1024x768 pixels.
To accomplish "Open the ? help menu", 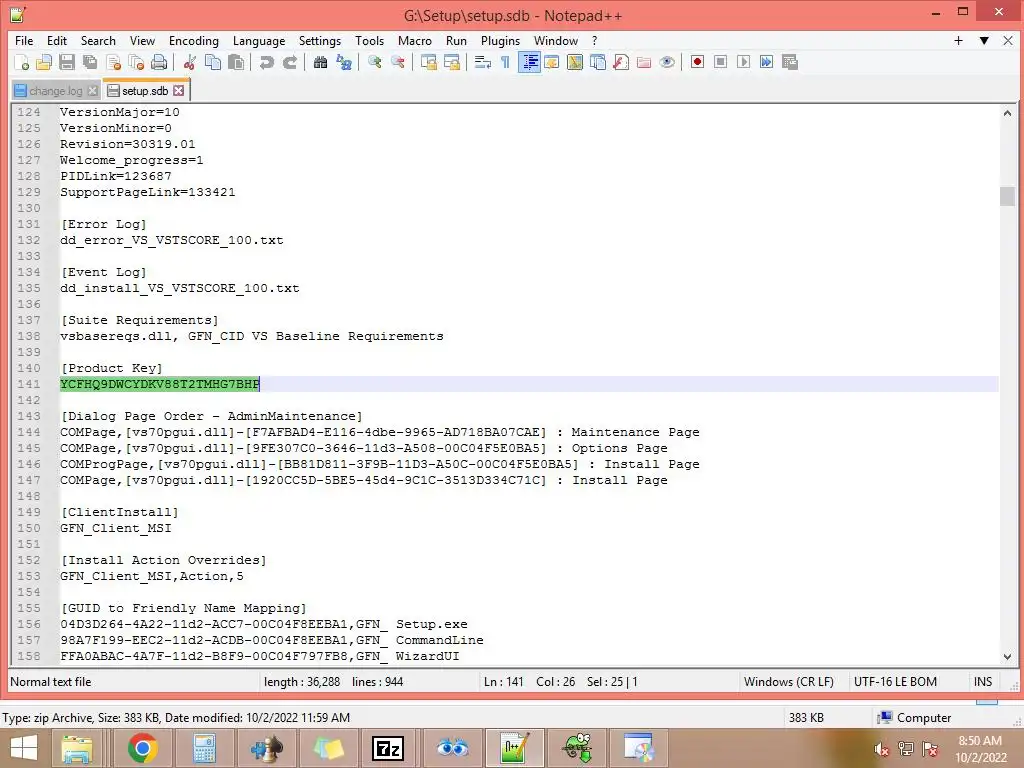I will pos(594,40).
